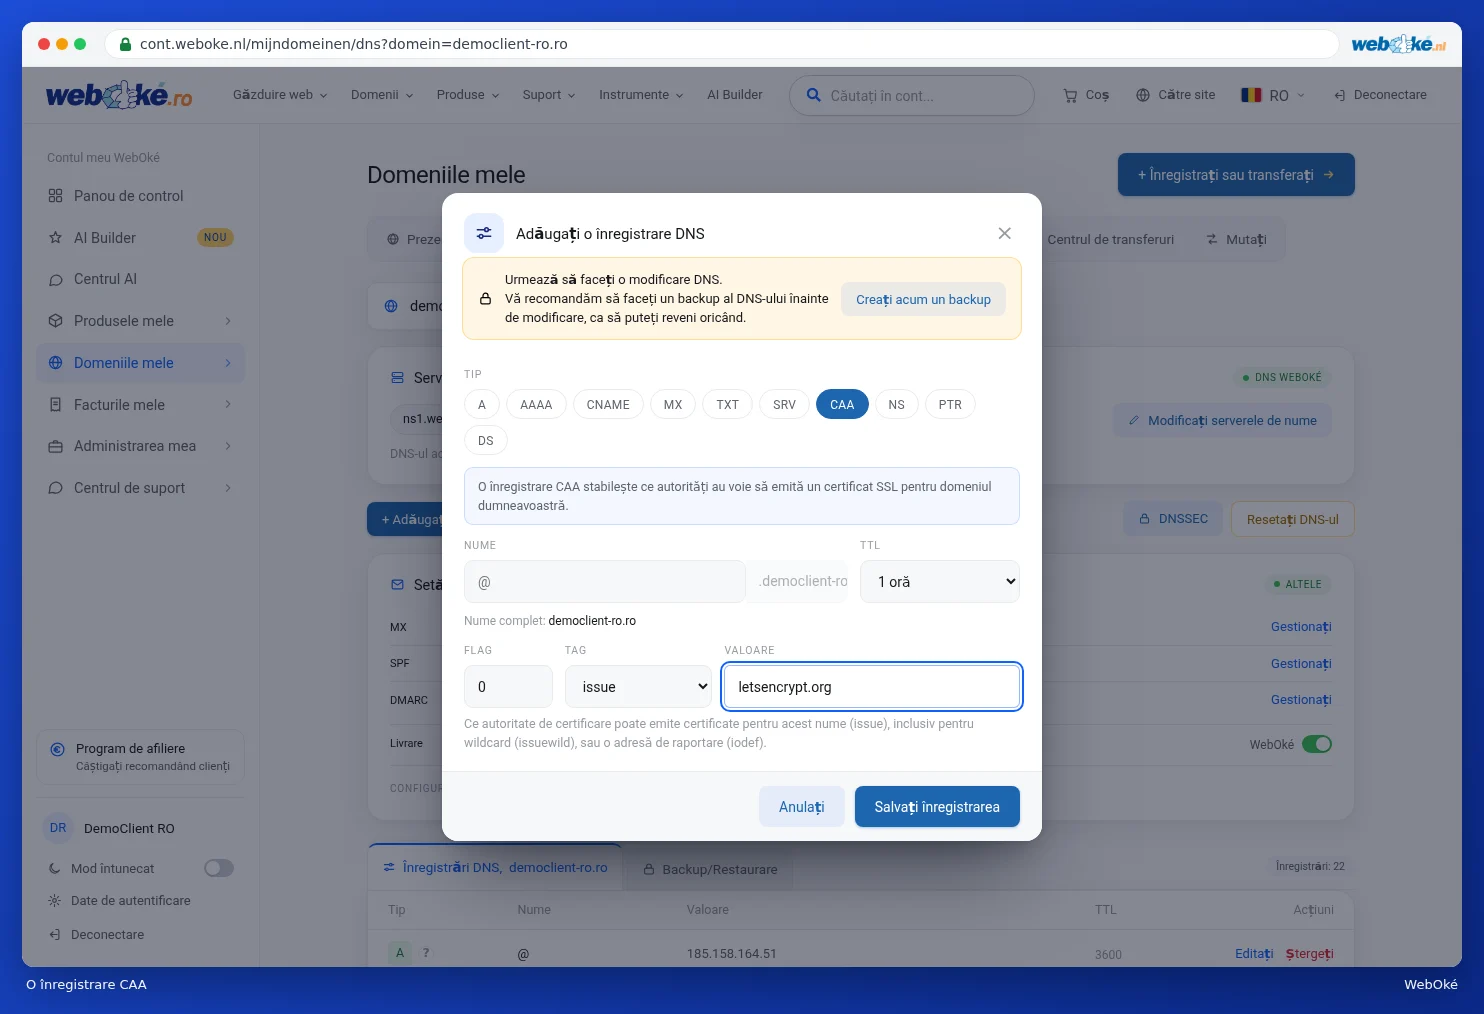
Task: Click the Panou de control grid icon
Action: pos(55,196)
